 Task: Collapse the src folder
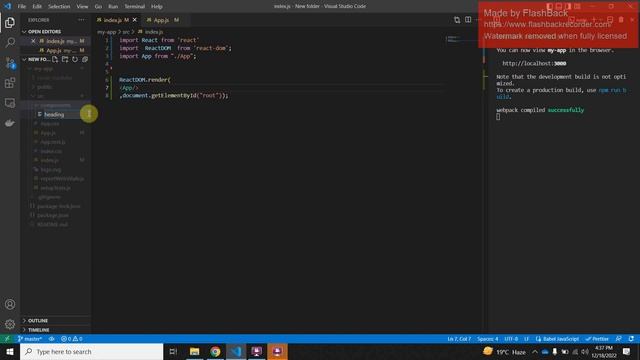coord(55,96)
